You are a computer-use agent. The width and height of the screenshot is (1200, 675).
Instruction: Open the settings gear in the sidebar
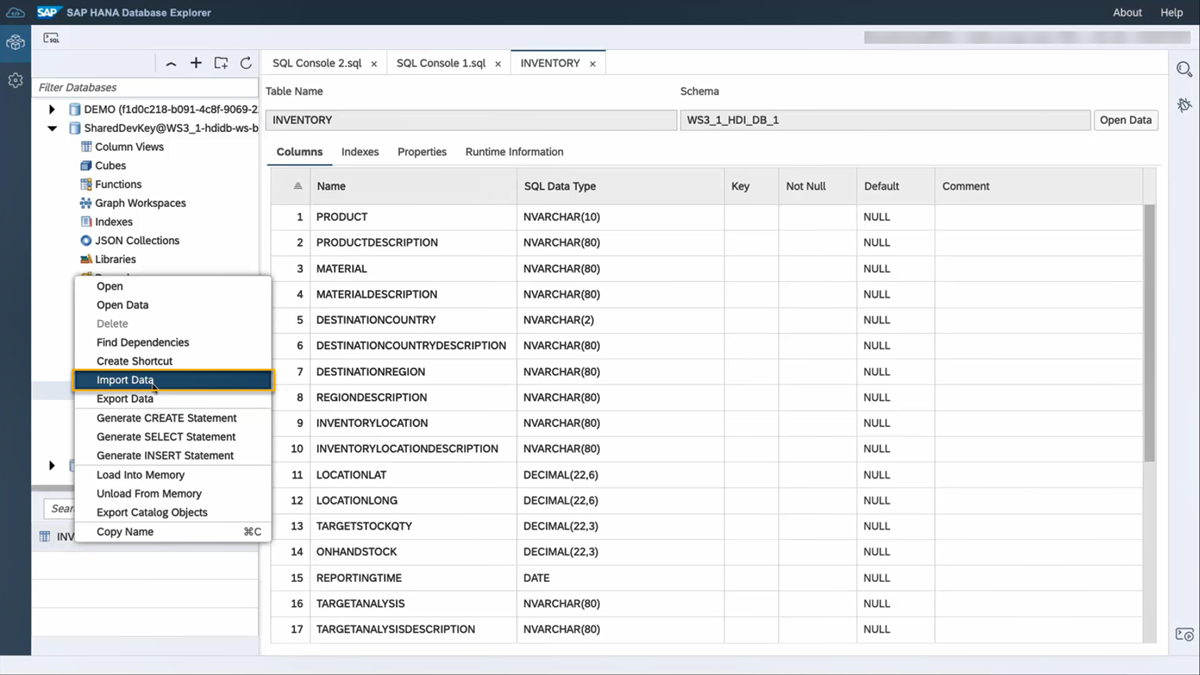click(15, 80)
